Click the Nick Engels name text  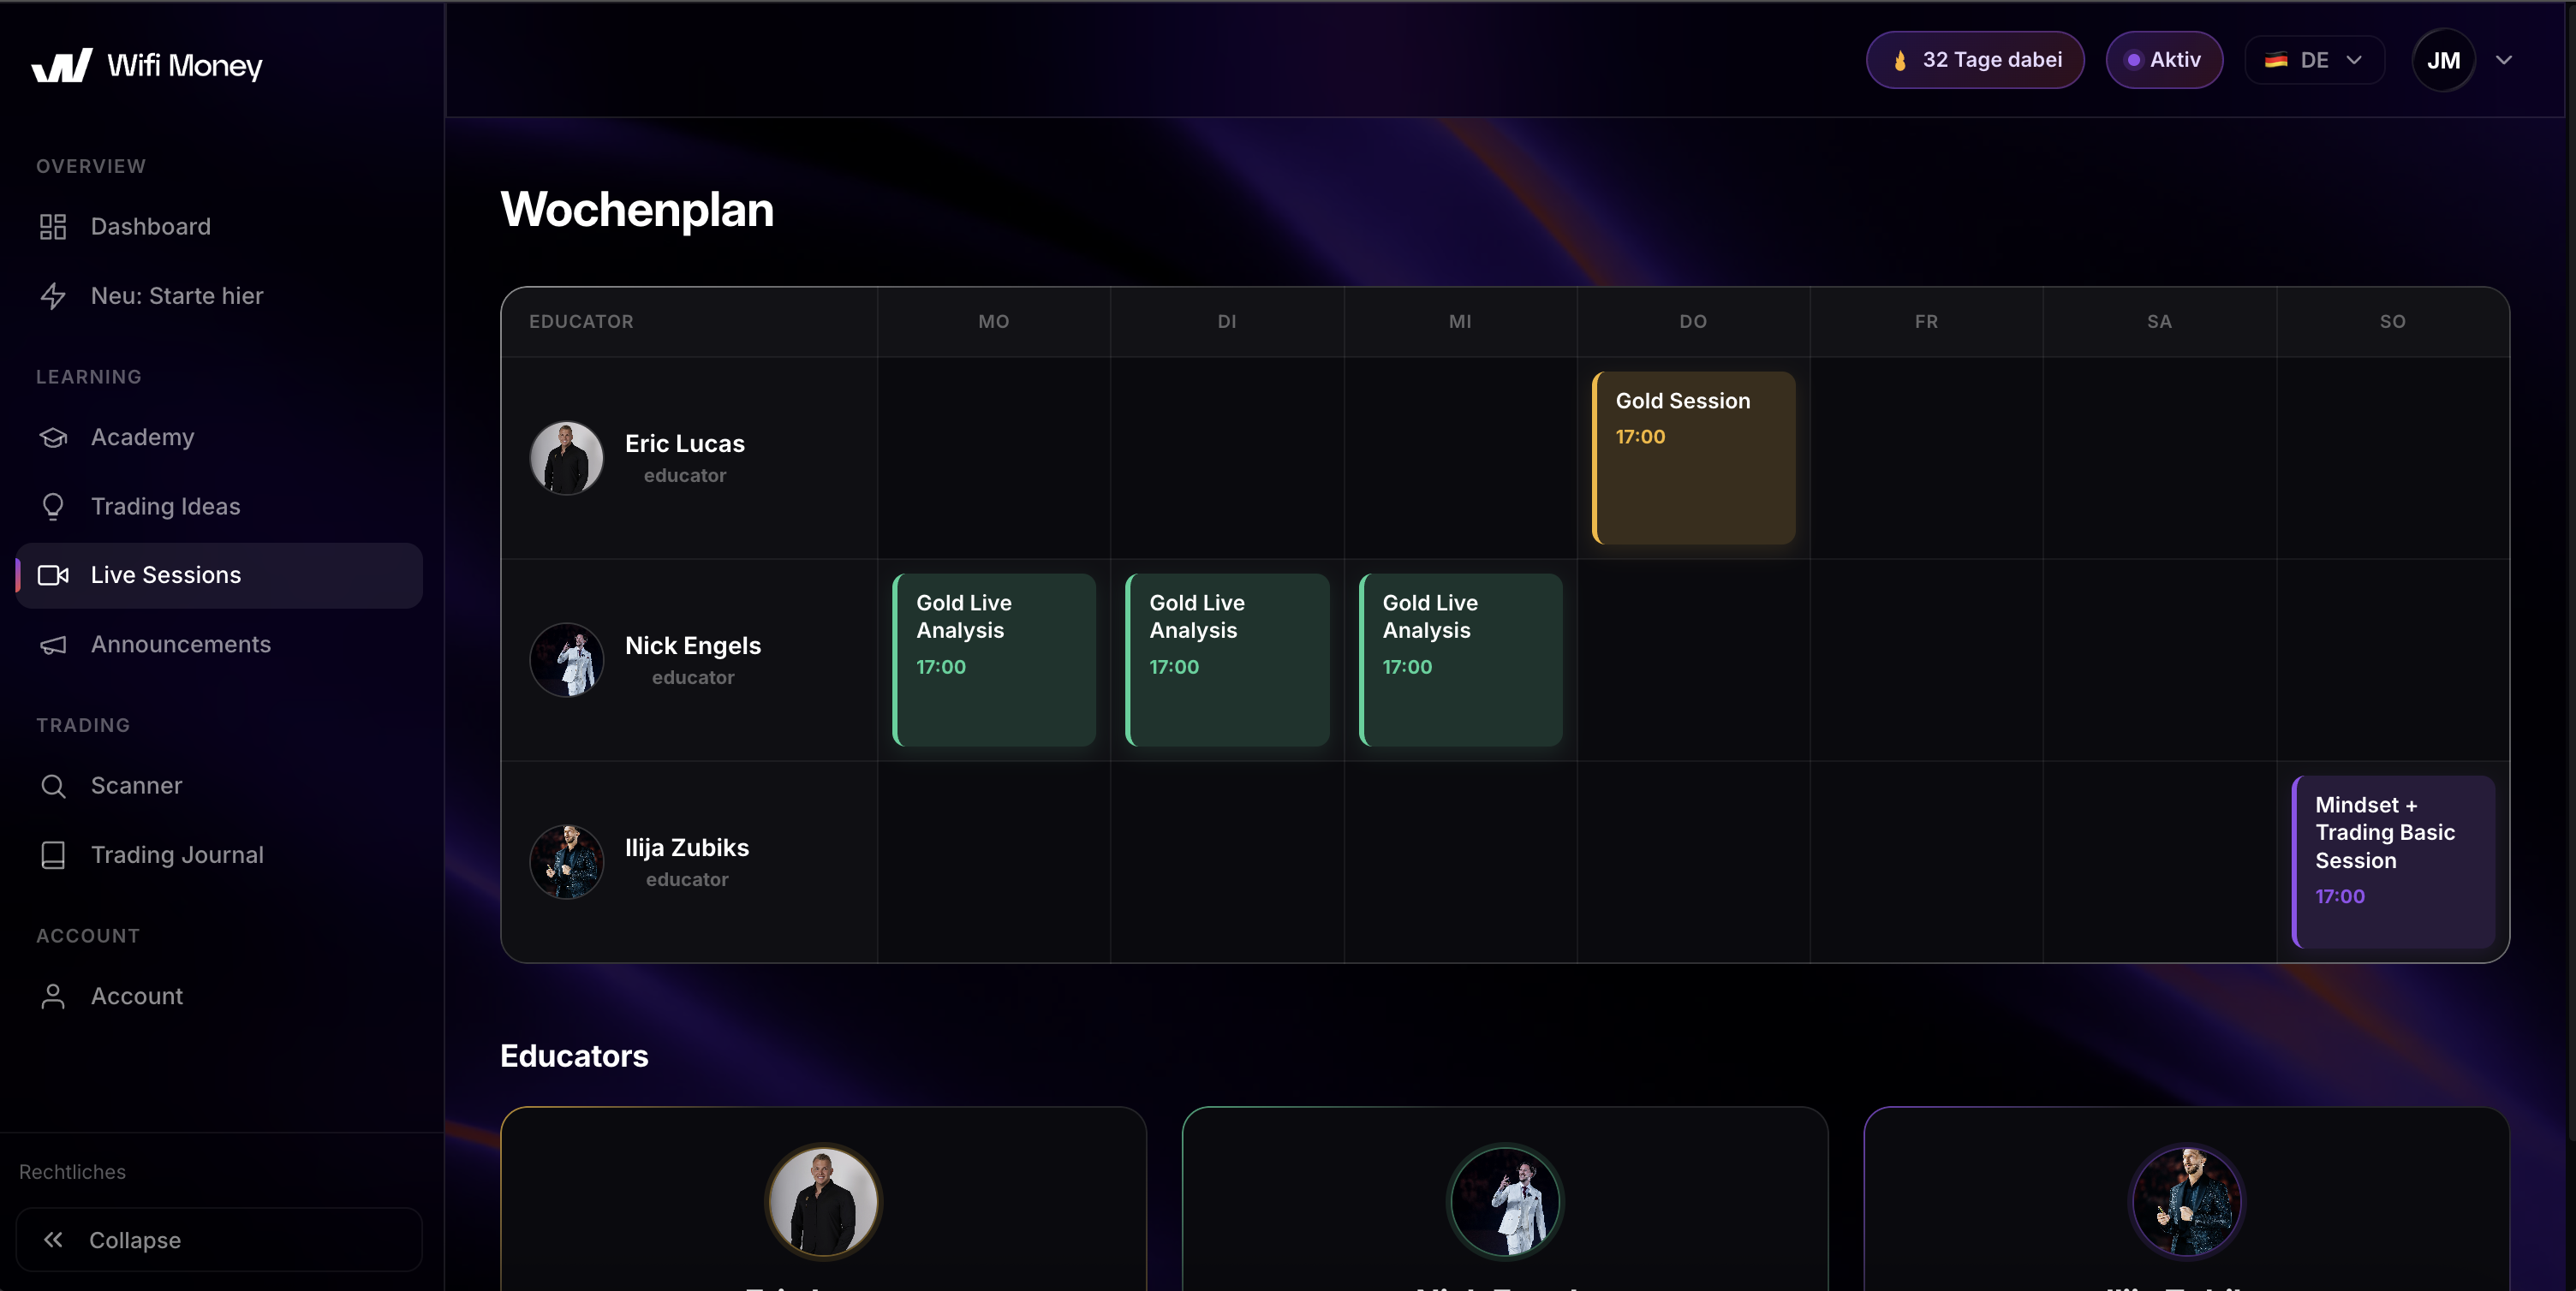[693, 646]
